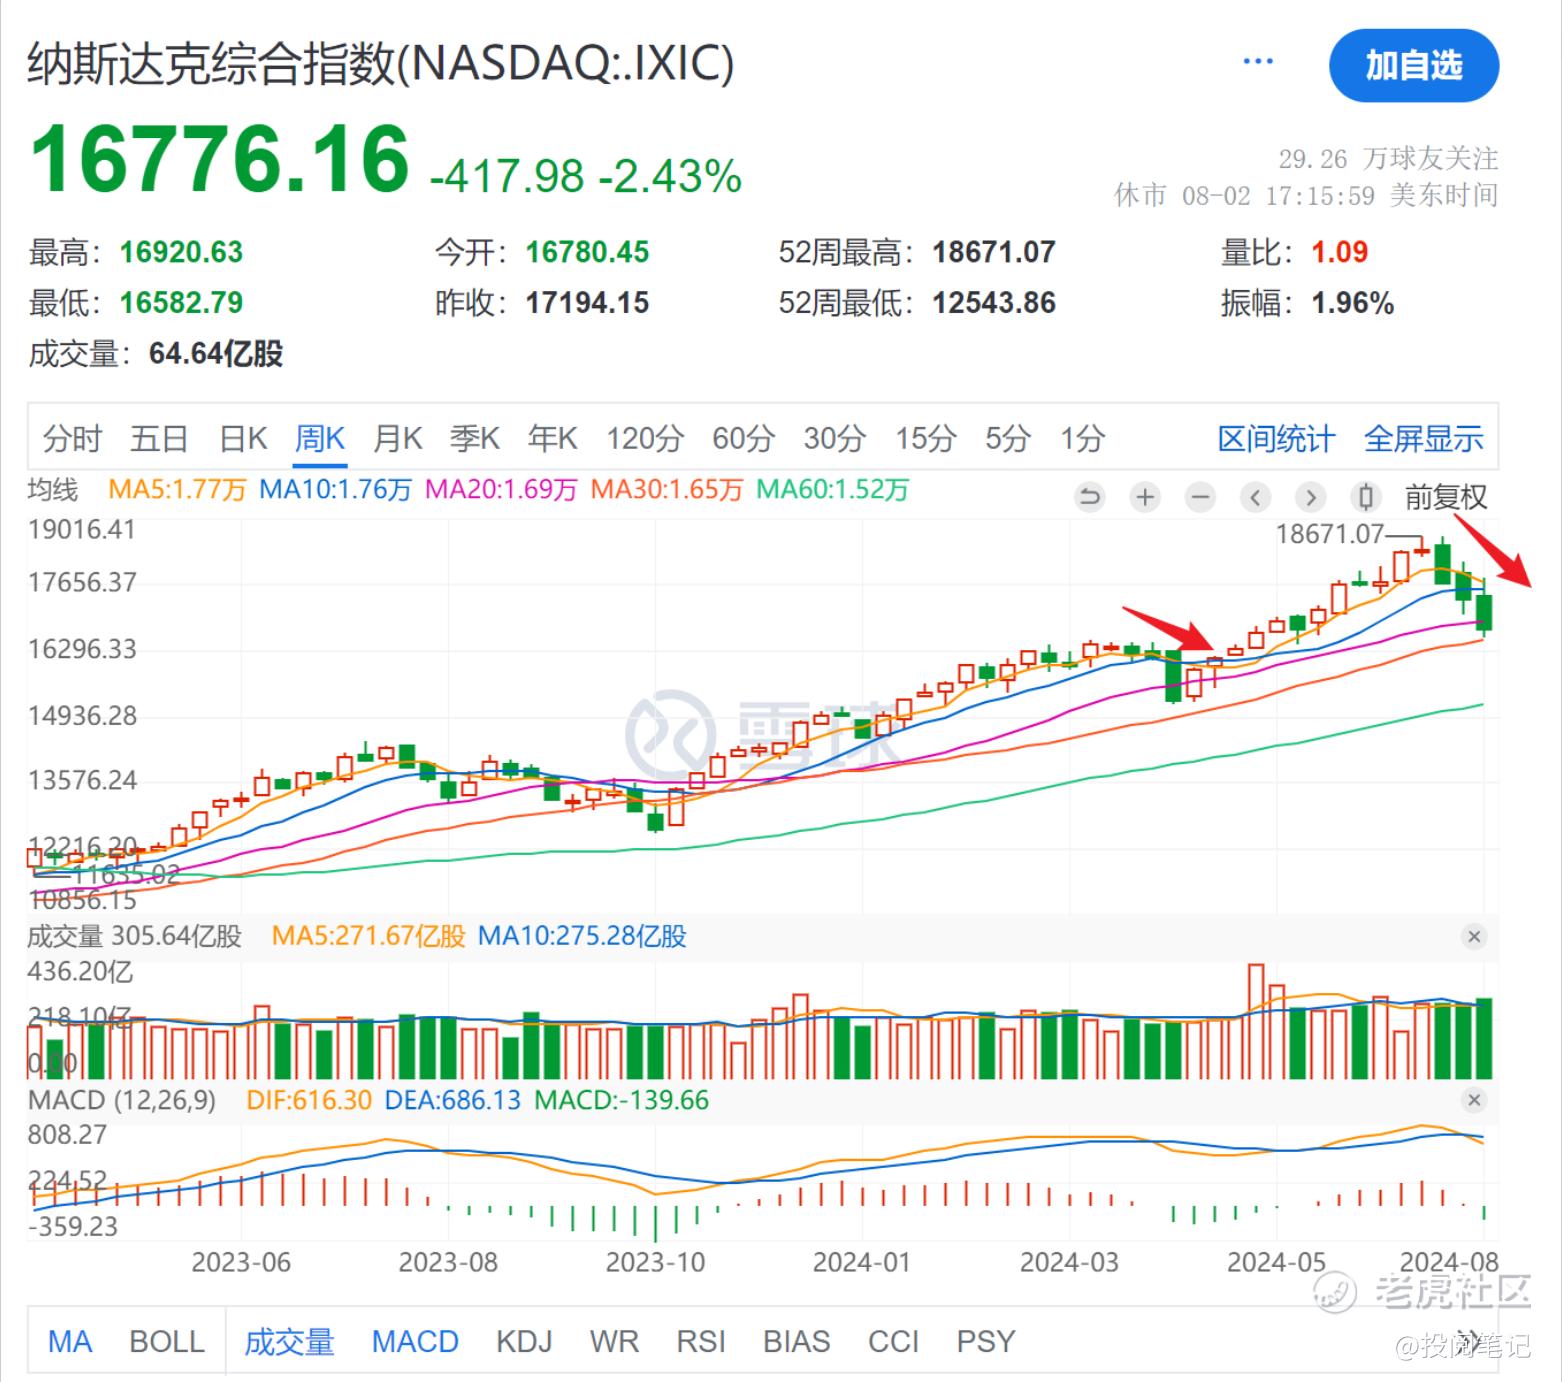Viewport: 1562px width, 1382px height.
Task: Close the MACD indicator panel
Action: pyautogui.click(x=1474, y=1100)
